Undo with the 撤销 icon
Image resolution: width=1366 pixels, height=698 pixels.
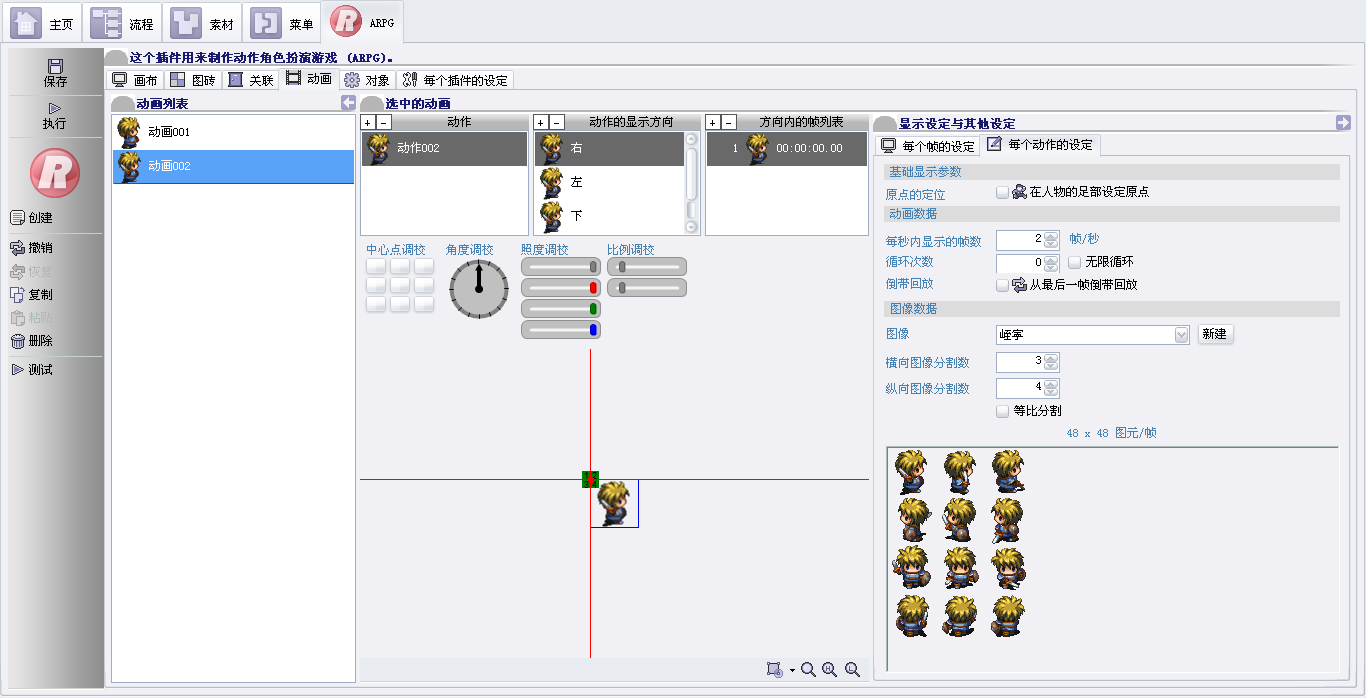tap(17, 248)
